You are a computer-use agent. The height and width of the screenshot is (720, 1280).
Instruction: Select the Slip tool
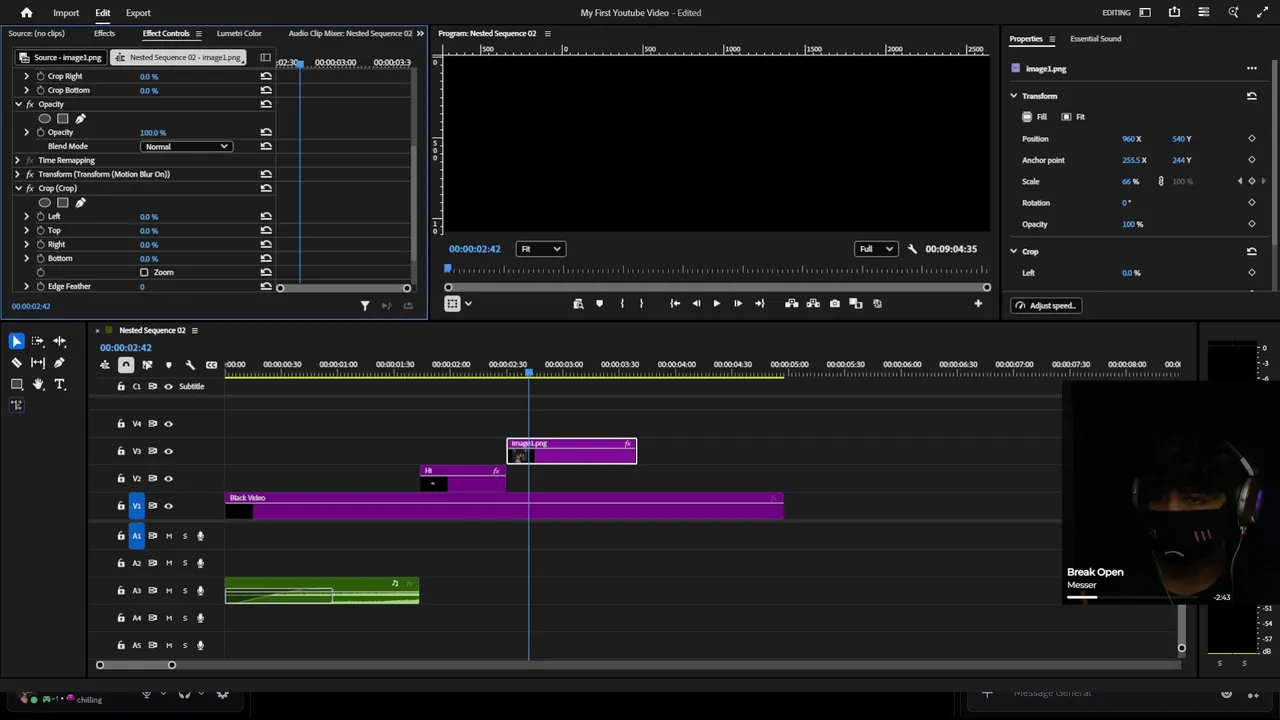pyautogui.click(x=38, y=363)
